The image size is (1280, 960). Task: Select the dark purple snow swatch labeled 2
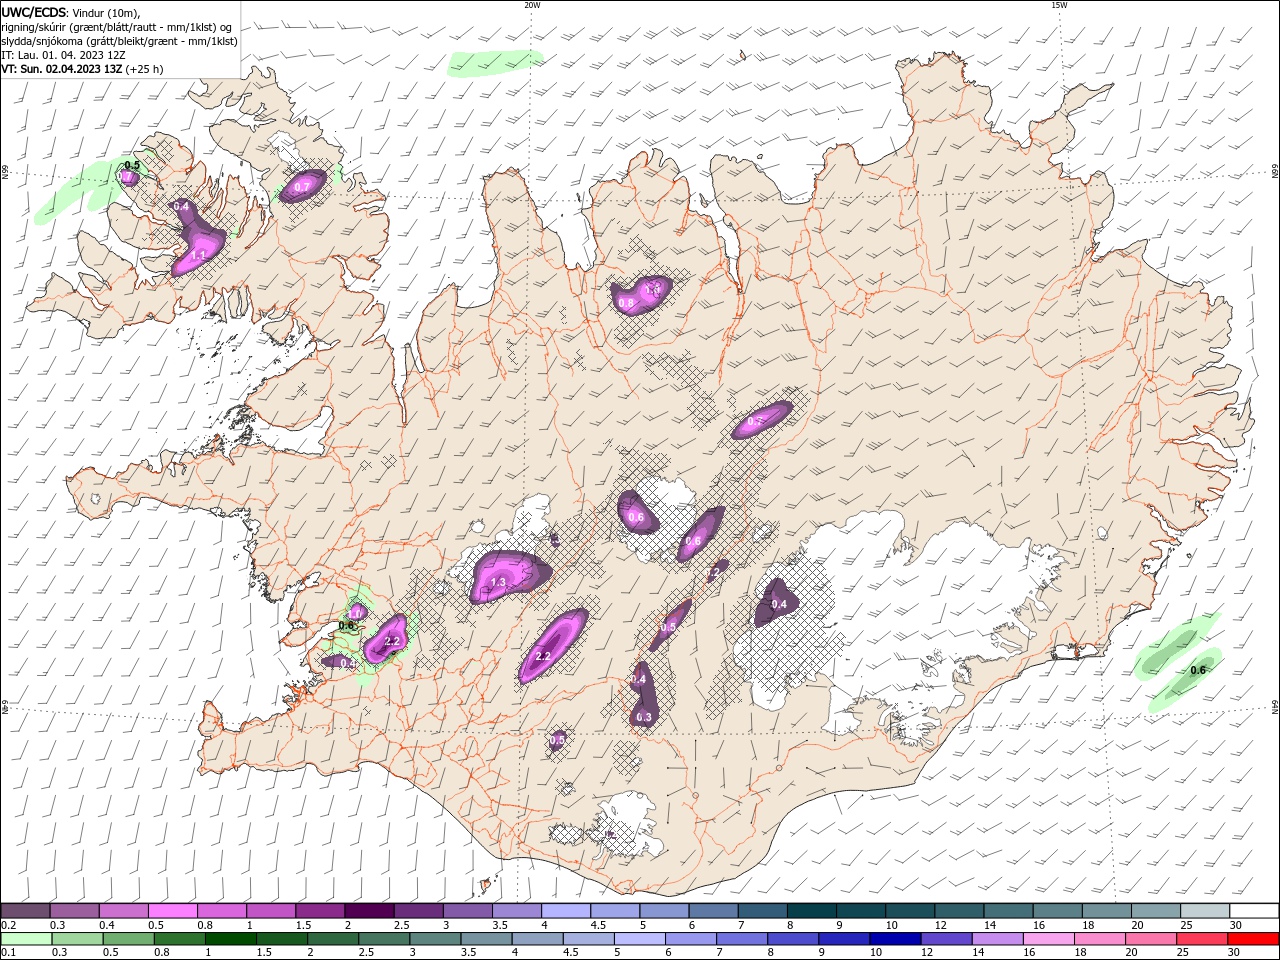click(x=369, y=911)
